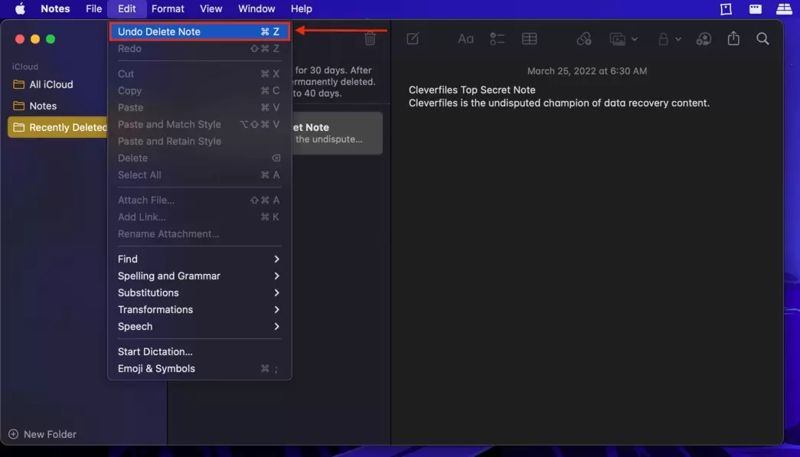Viewport: 800px width, 457px height.
Task: Click the note date March 25, 2022
Action: [587, 71]
